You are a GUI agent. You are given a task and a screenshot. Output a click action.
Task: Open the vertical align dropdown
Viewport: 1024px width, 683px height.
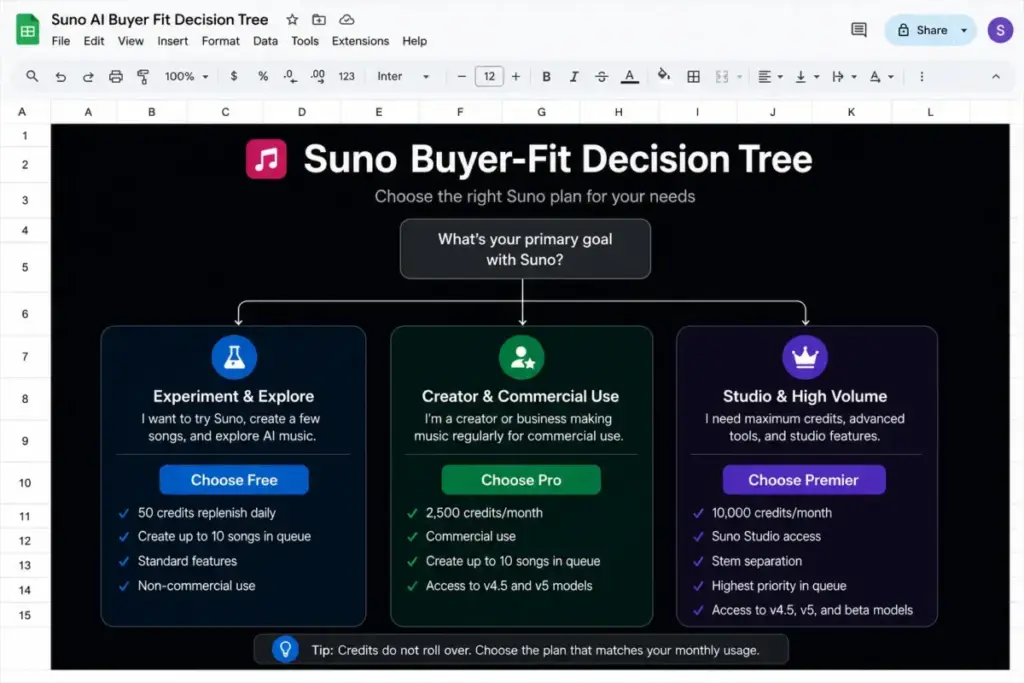coord(807,76)
